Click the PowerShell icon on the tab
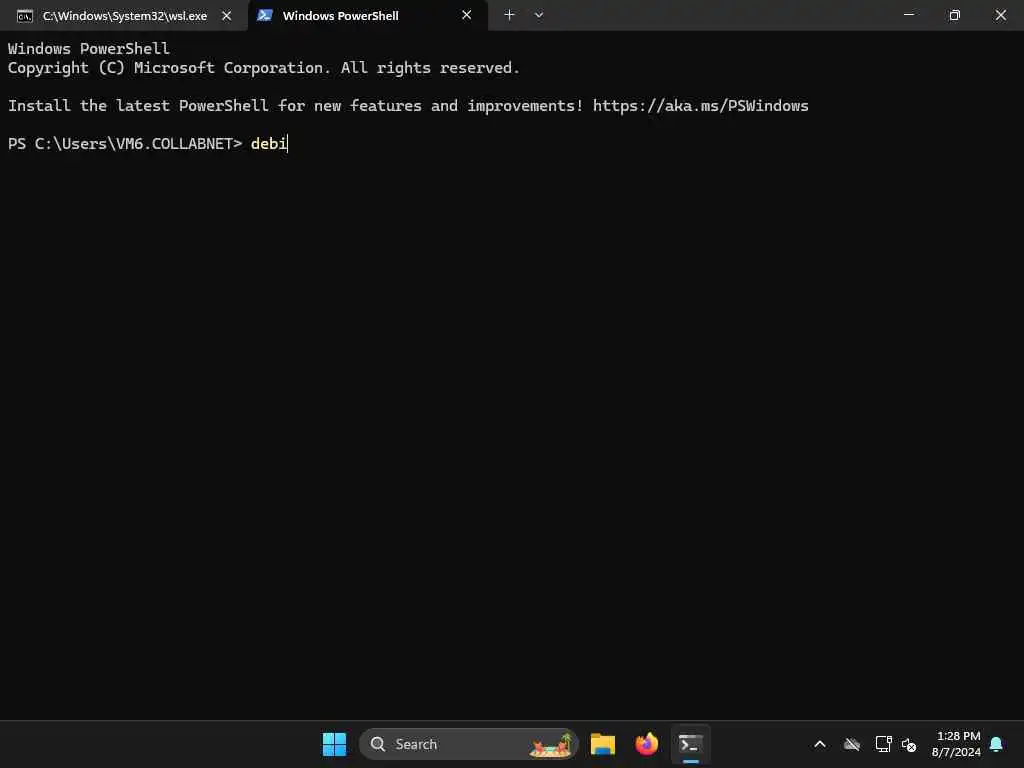This screenshot has height=768, width=1024. click(264, 15)
